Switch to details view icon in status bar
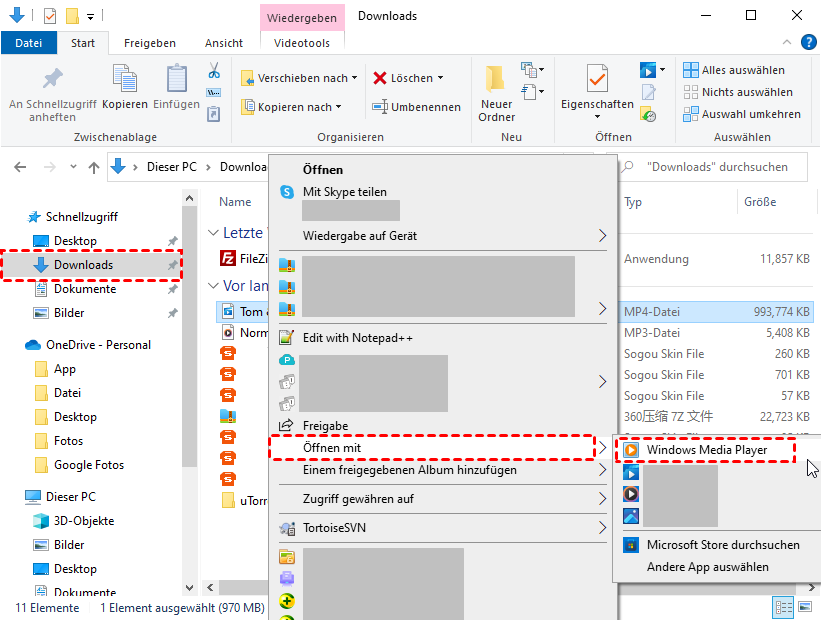821x620 pixels. [x=784, y=607]
